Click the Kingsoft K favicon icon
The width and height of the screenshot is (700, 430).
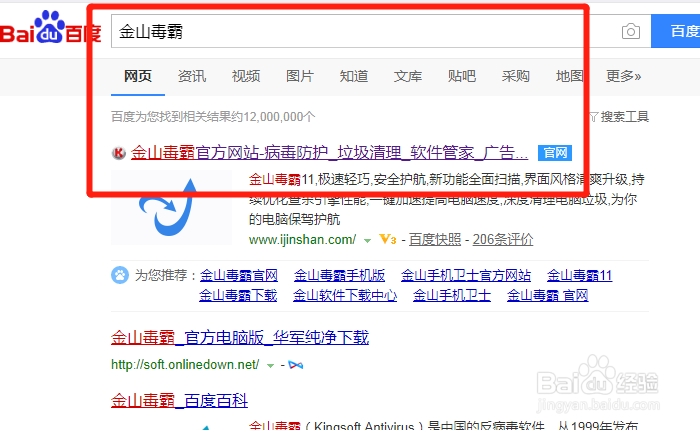(x=118, y=153)
